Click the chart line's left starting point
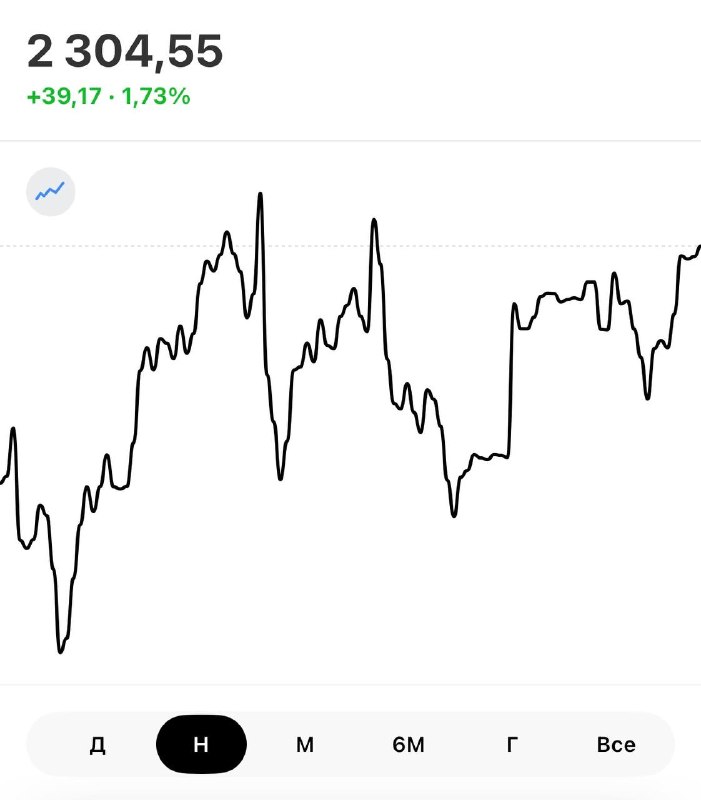This screenshot has height=800, width=701. point(2,482)
